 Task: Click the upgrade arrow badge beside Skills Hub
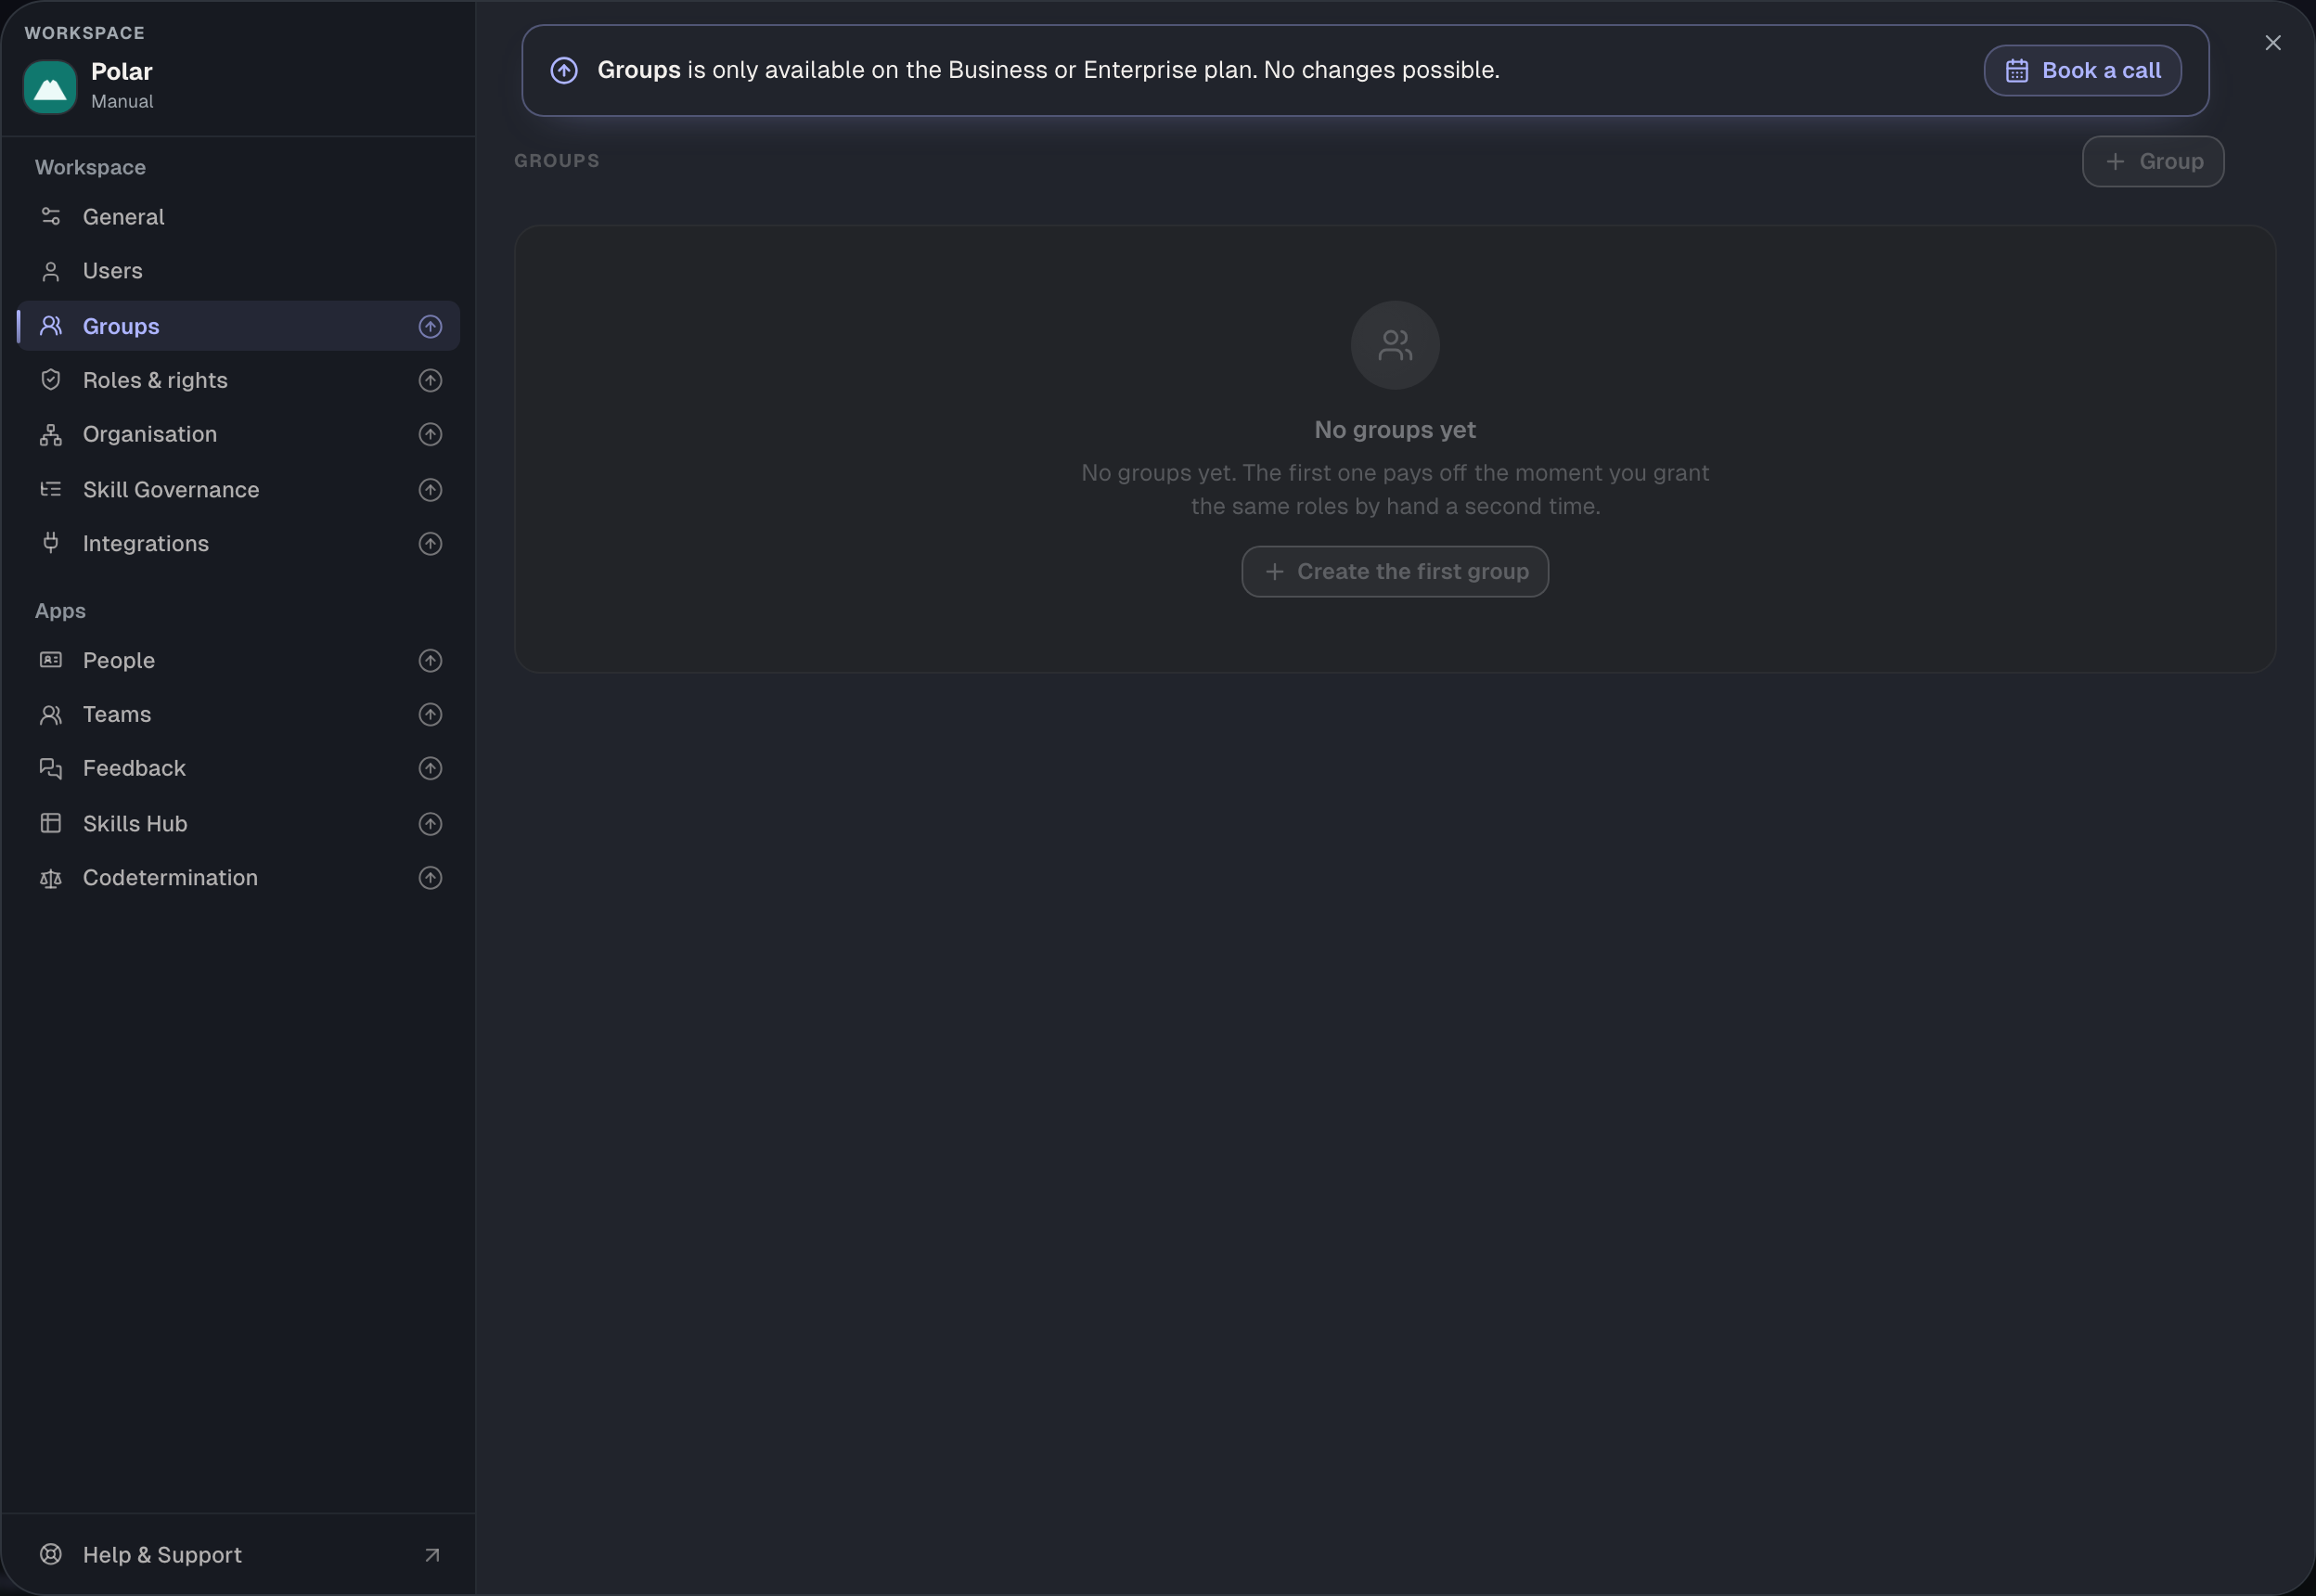click(x=430, y=824)
